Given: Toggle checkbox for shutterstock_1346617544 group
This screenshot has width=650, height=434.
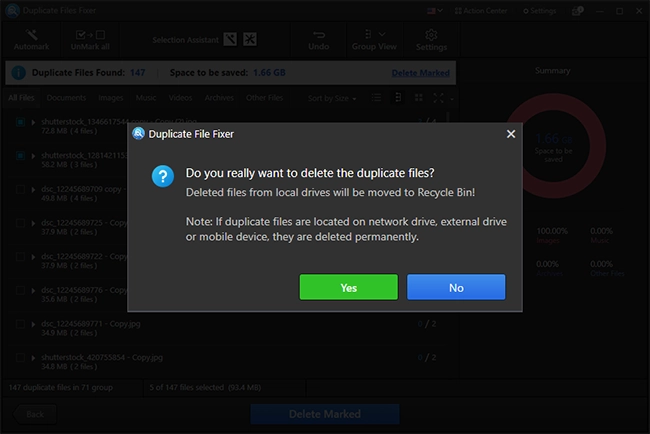Looking at the screenshot, I should pyautogui.click(x=20, y=122).
